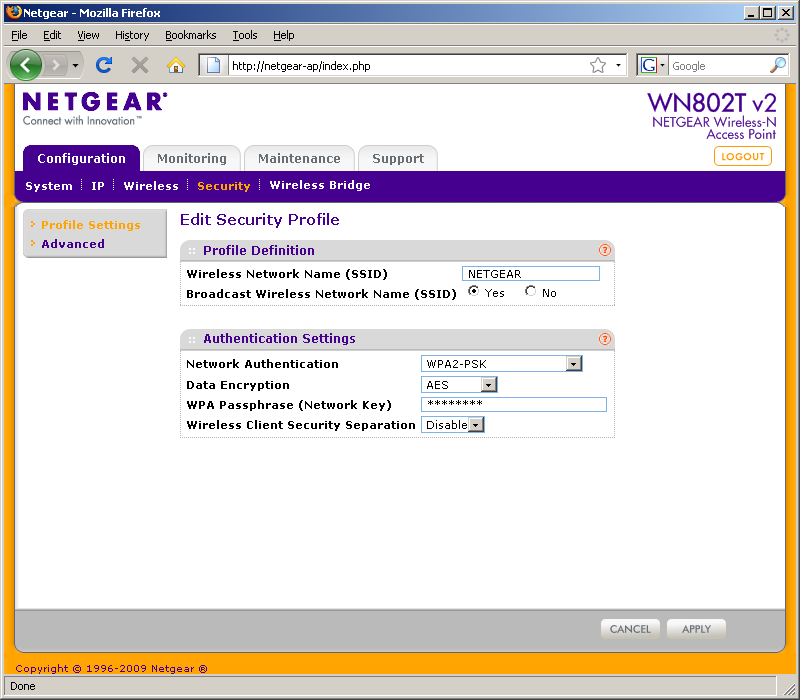Open the address bar history dropdown

coord(618,65)
